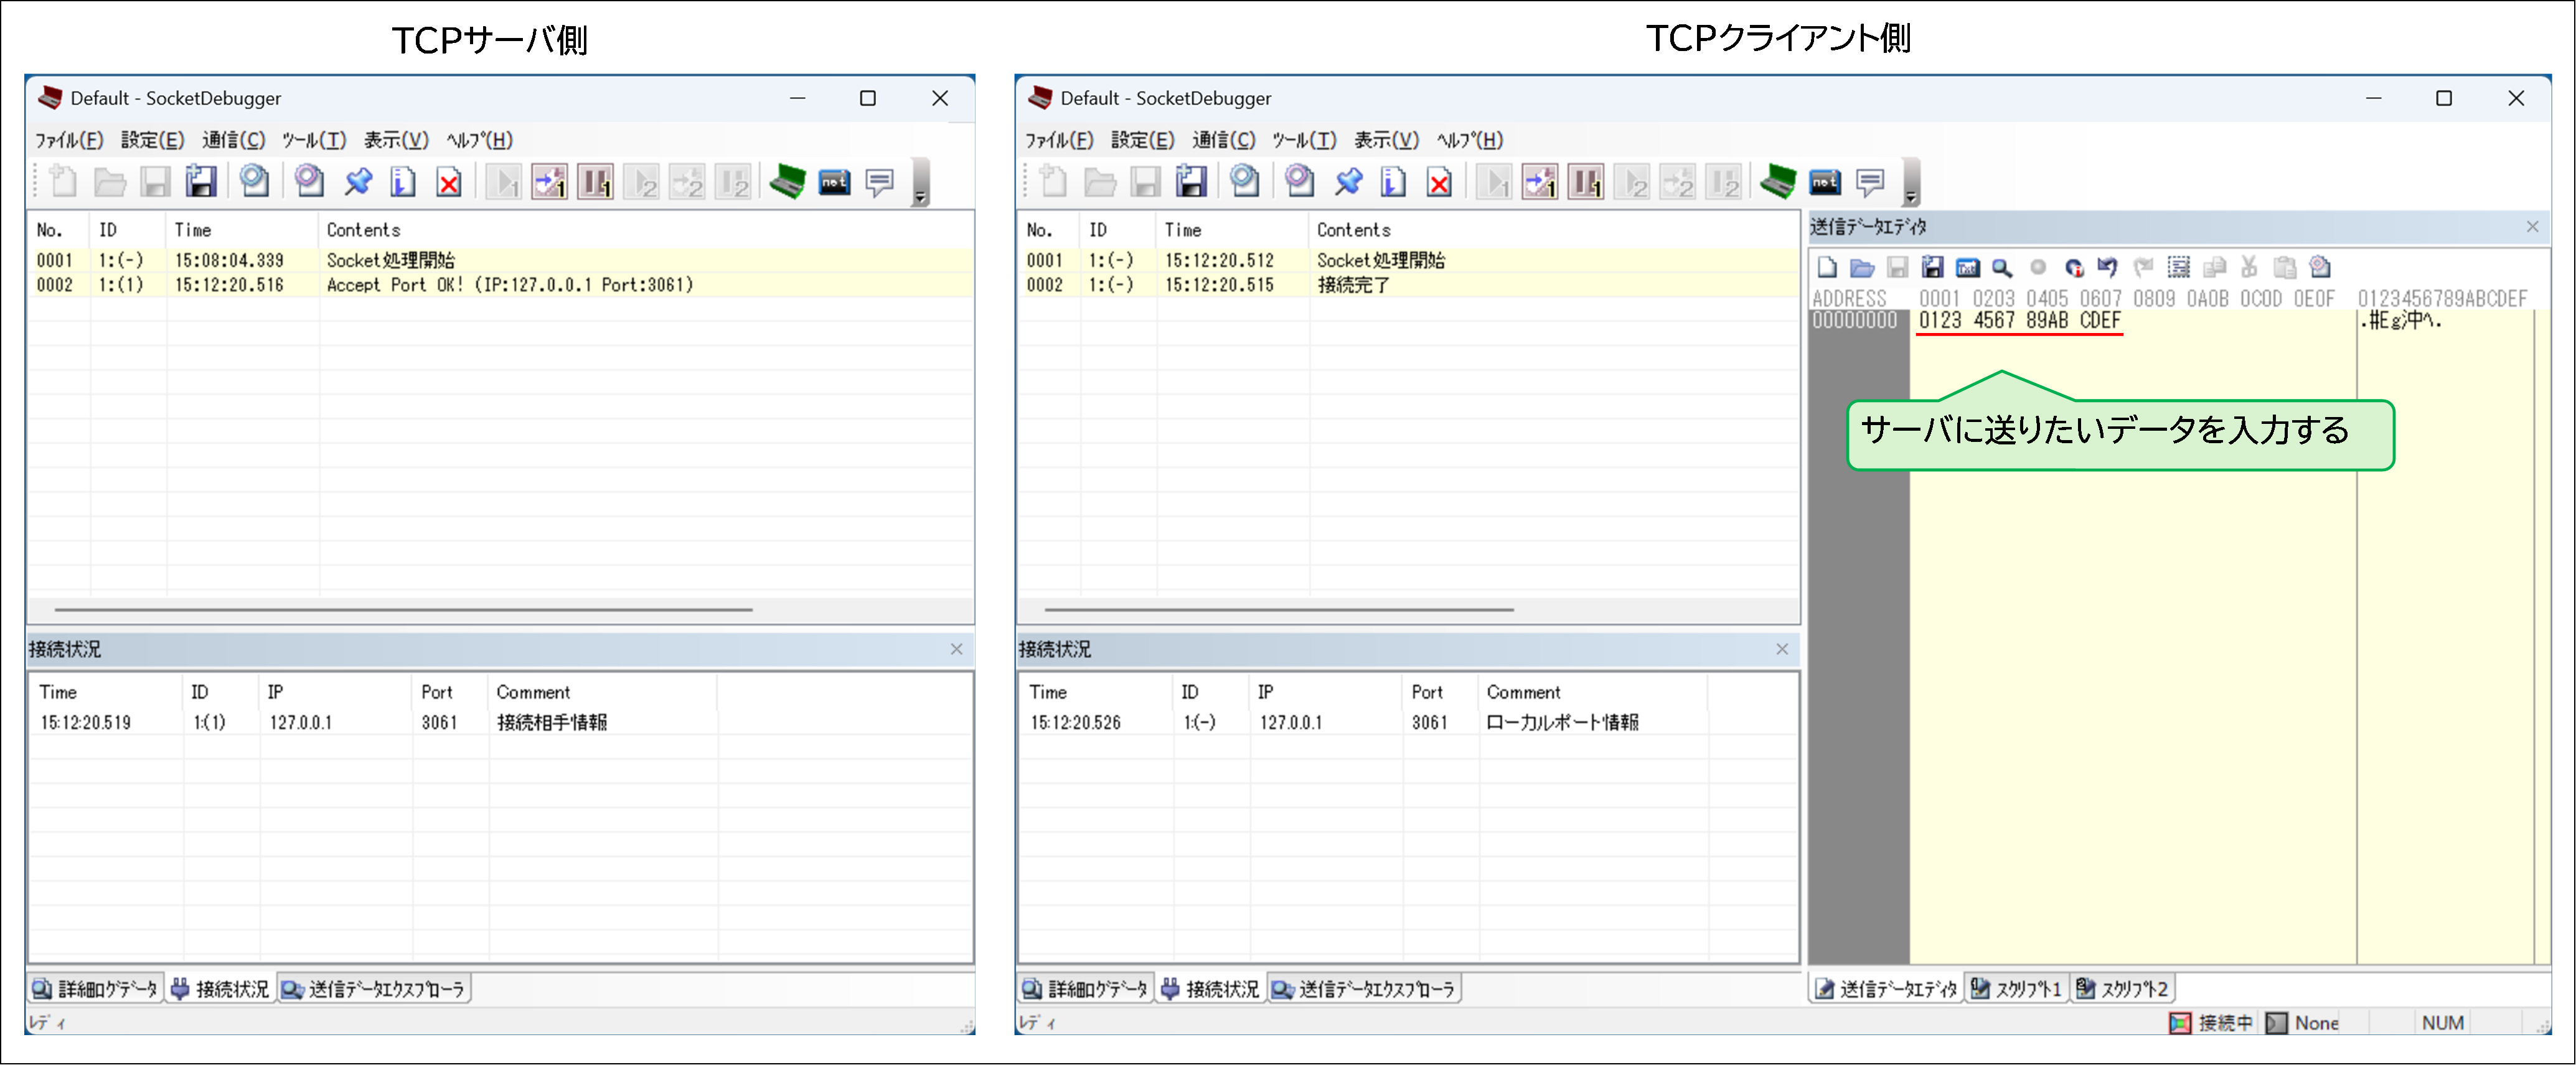
Task: Open the ツール(T) menu in left window
Action: tap(313, 140)
